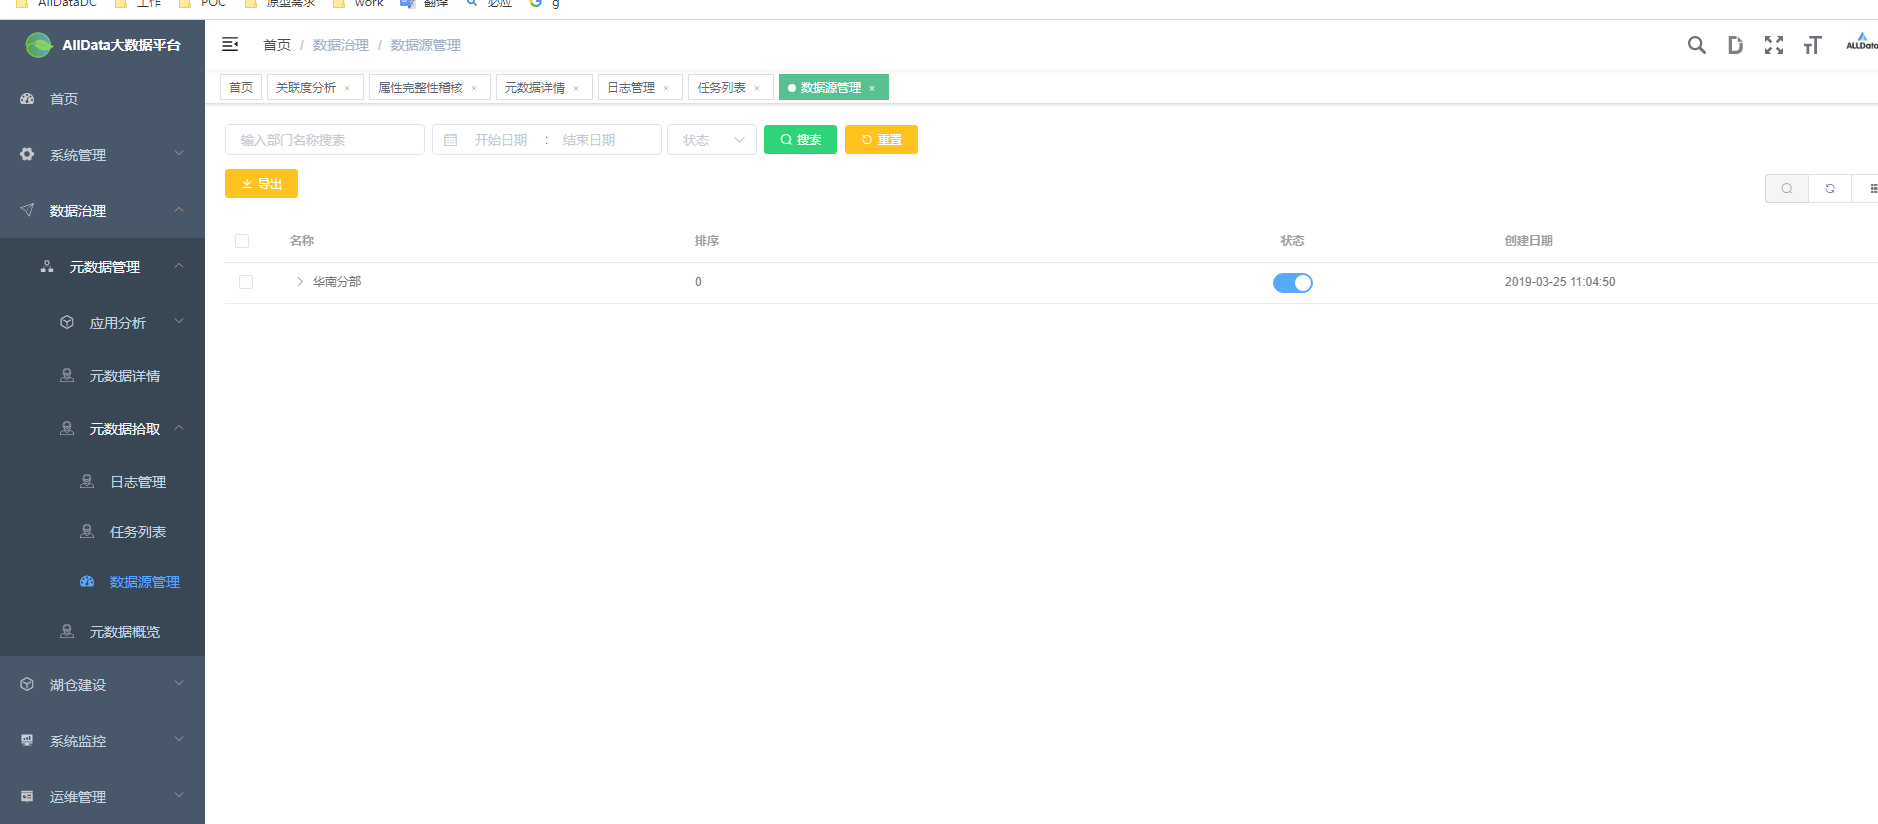The image size is (1878, 824).
Task: Click the green 搜索 button
Action: pos(800,140)
